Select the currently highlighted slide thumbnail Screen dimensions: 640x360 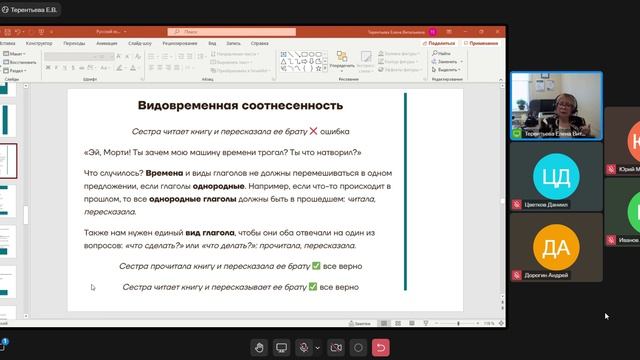(x=8, y=161)
